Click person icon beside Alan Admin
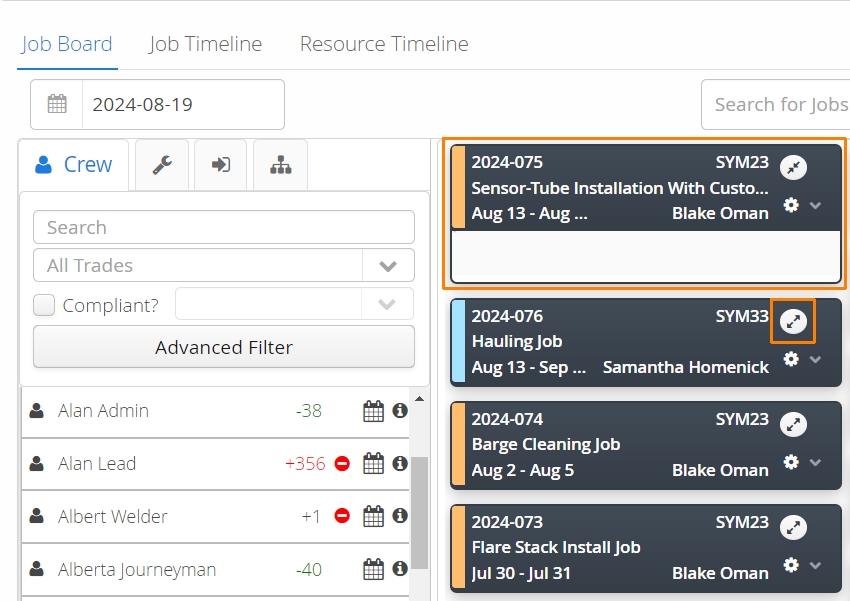850x601 pixels. [x=36, y=411]
